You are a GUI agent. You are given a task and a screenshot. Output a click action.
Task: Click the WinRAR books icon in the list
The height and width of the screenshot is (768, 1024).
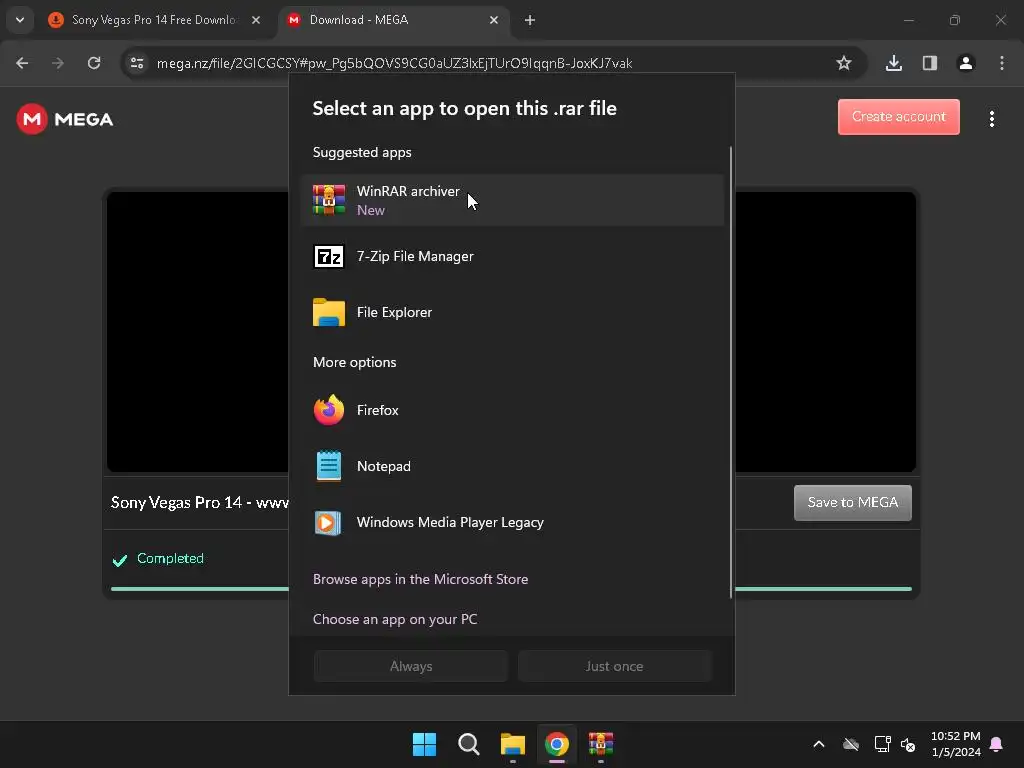point(328,200)
